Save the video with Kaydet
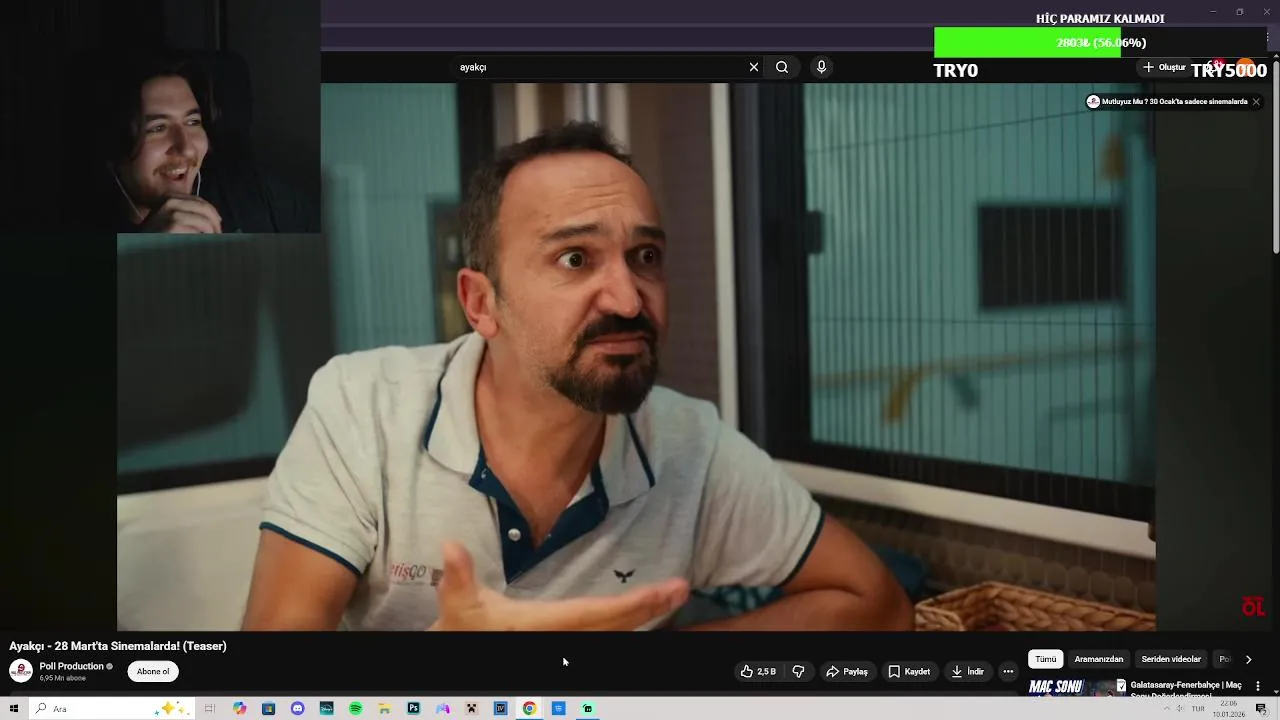 (x=909, y=672)
